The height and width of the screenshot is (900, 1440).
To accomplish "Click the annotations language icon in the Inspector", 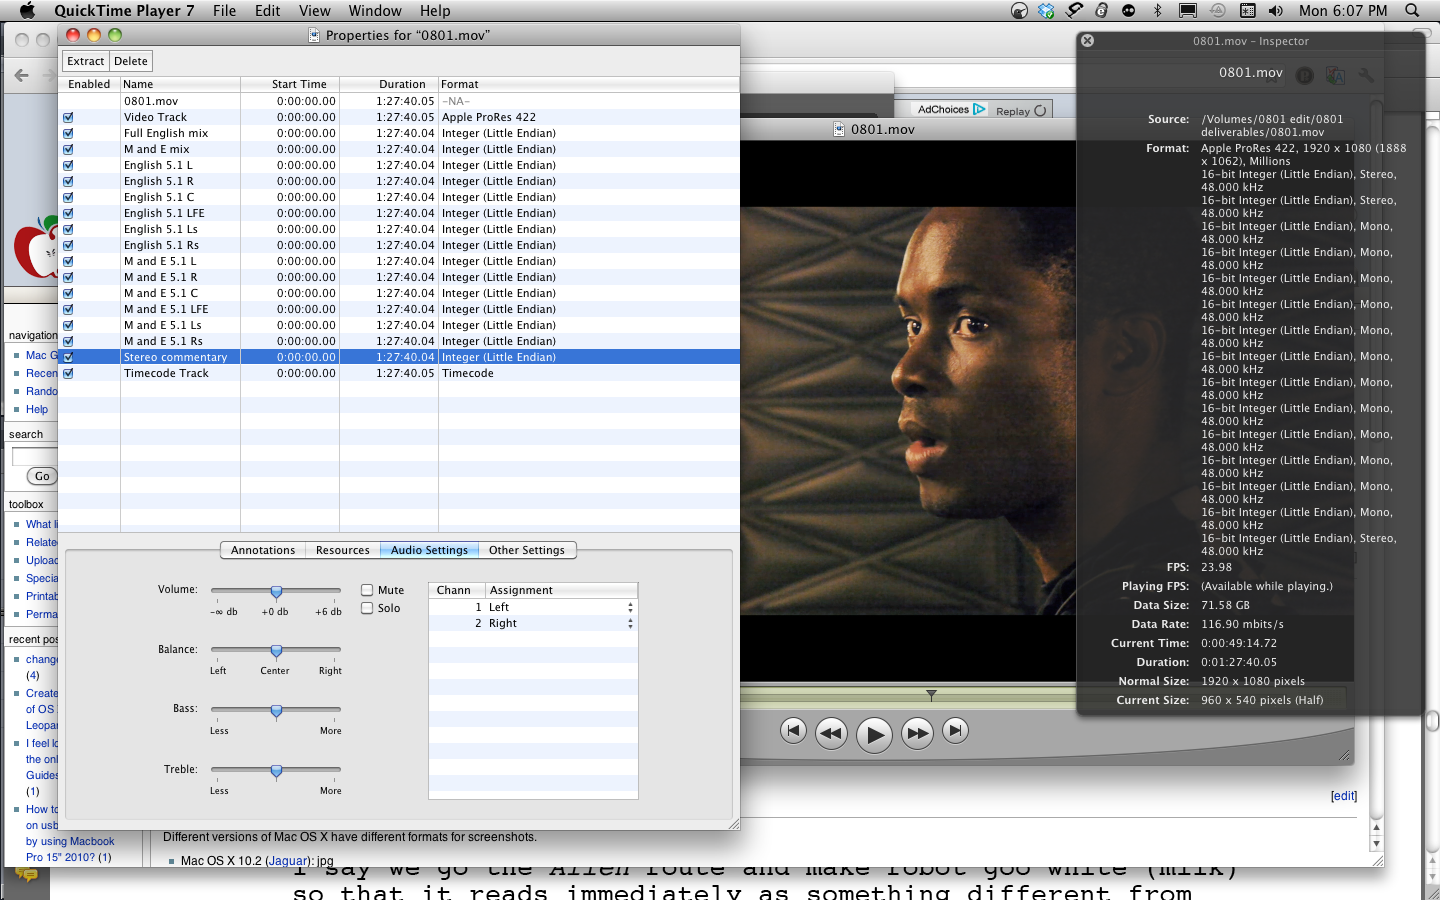I will (1335, 75).
